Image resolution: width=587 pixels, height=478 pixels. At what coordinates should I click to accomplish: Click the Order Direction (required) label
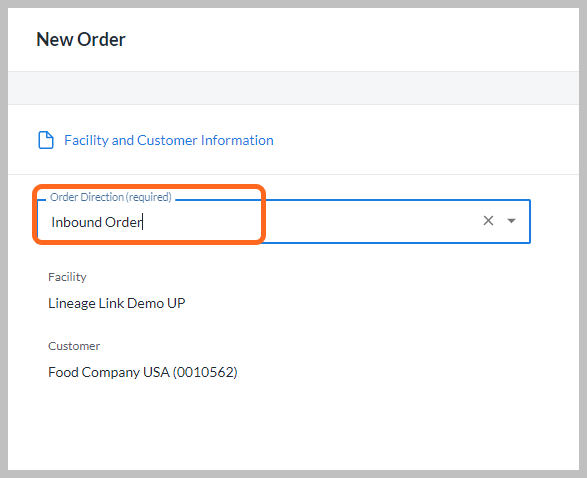[x=111, y=197]
